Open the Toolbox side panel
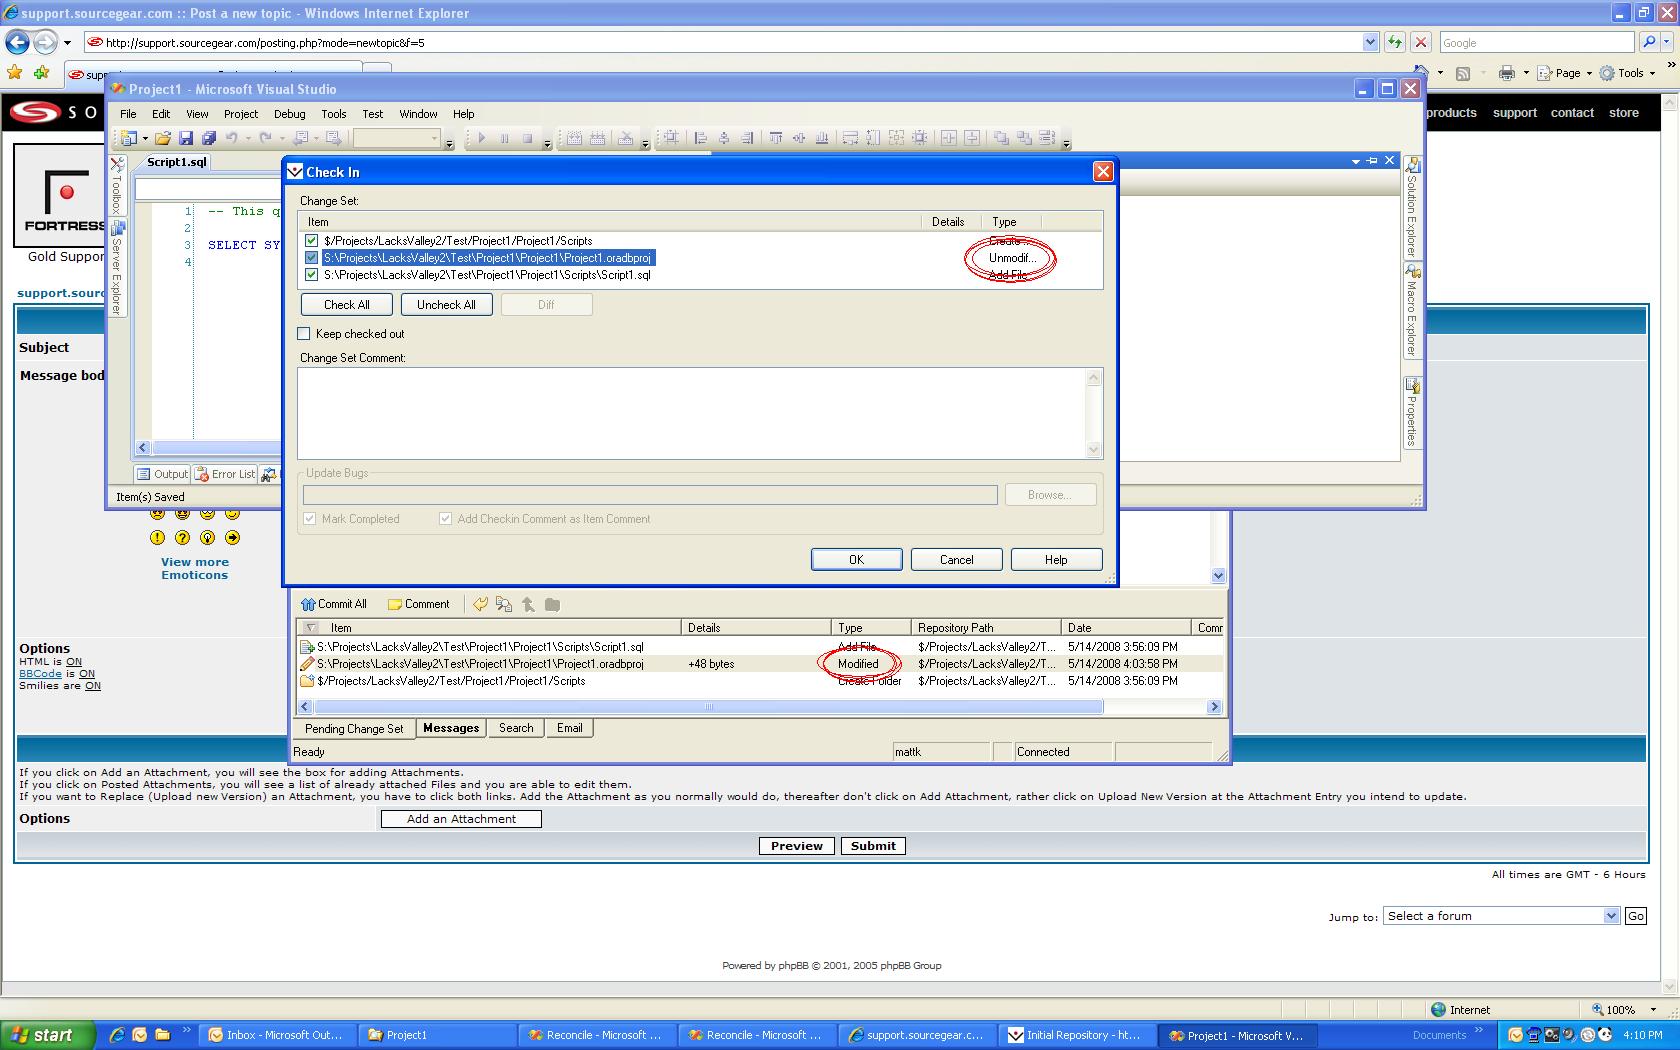The width and height of the screenshot is (1680, 1050). pos(116,187)
